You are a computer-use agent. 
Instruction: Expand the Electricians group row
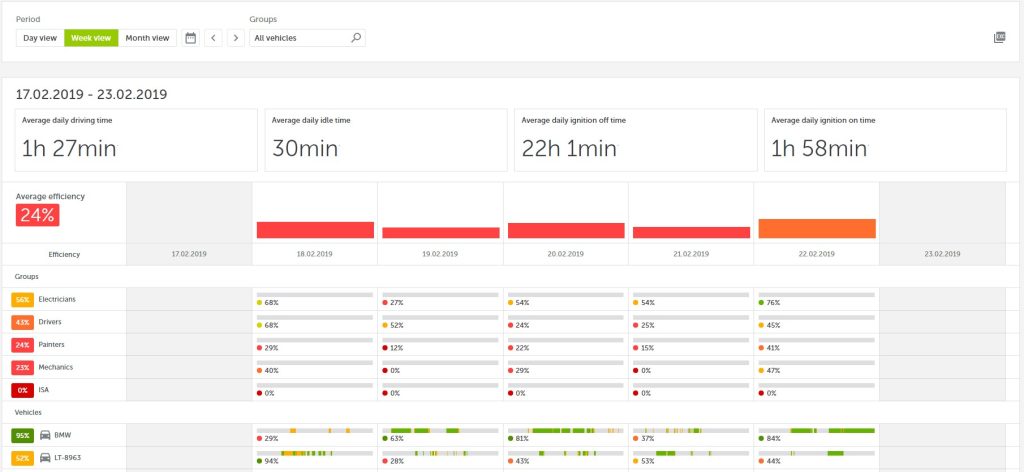[x=59, y=300]
